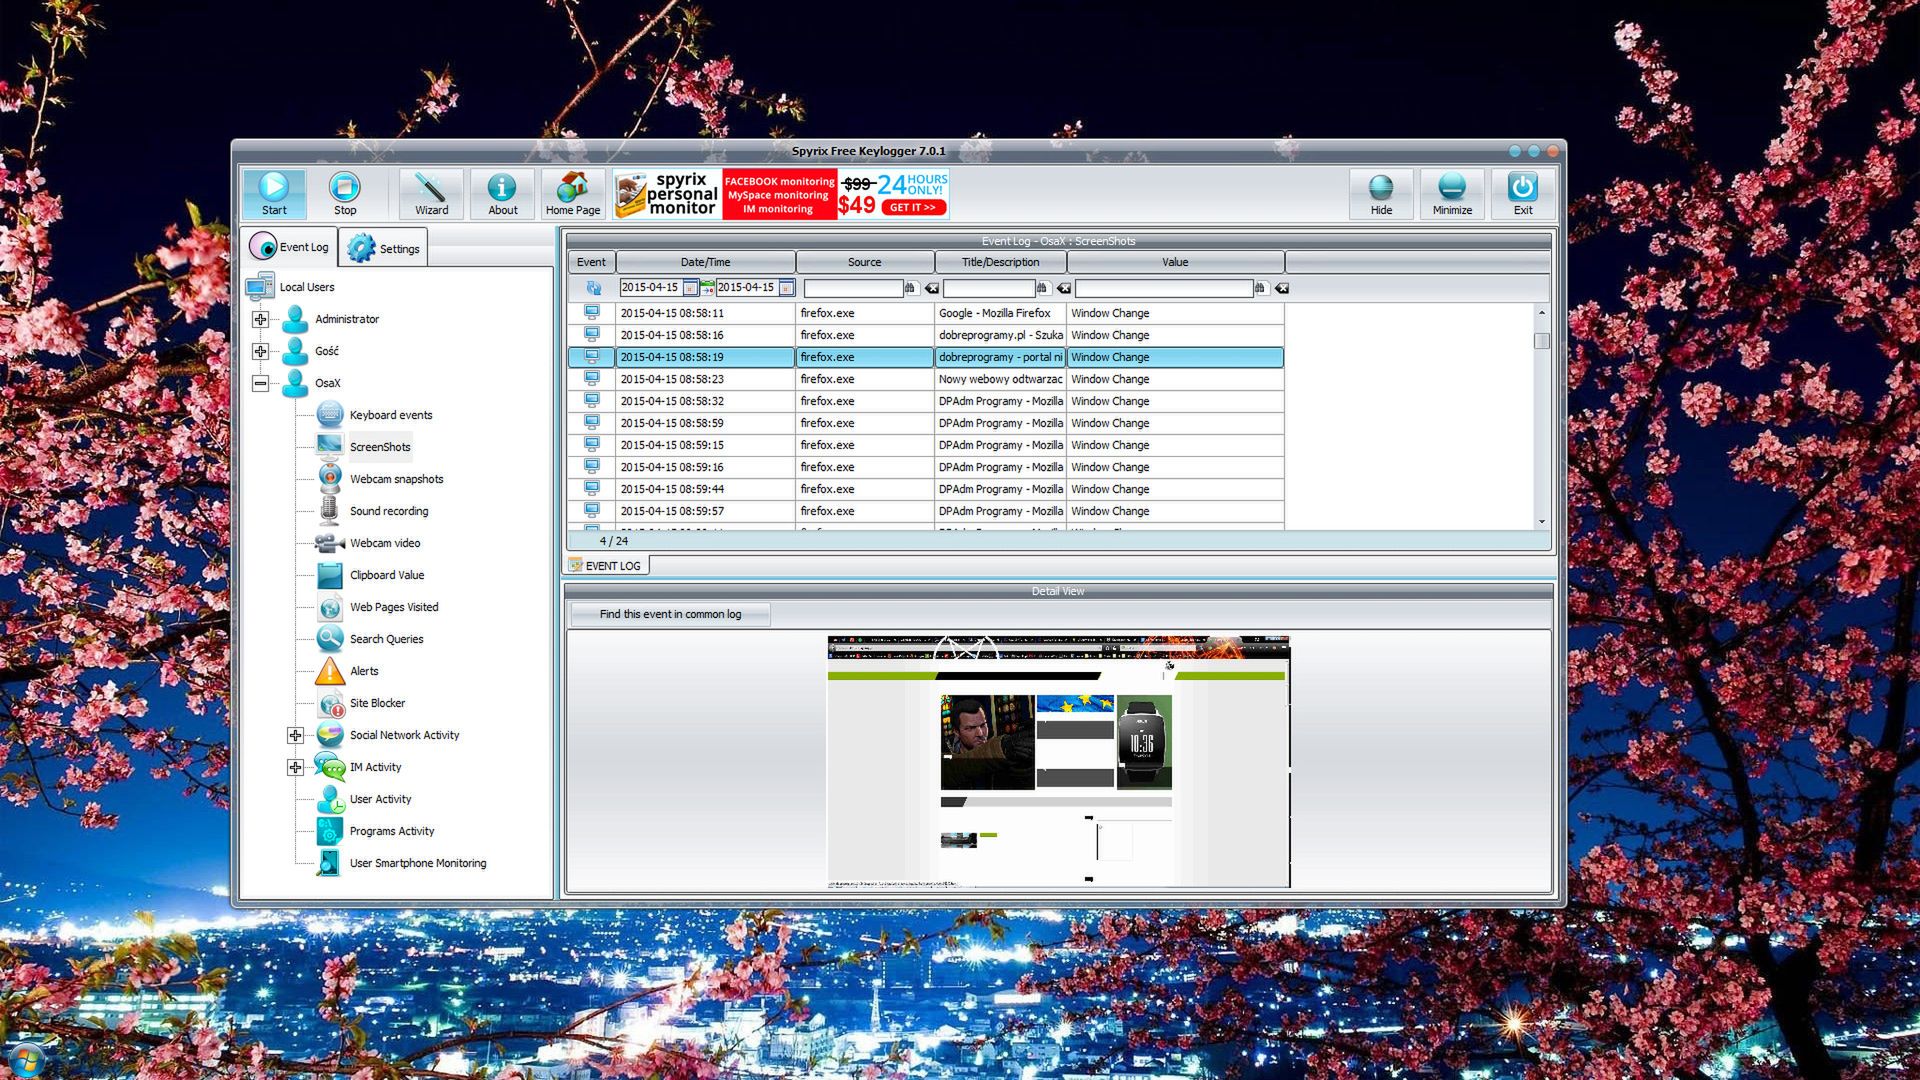Open Search Queries history

(385, 639)
